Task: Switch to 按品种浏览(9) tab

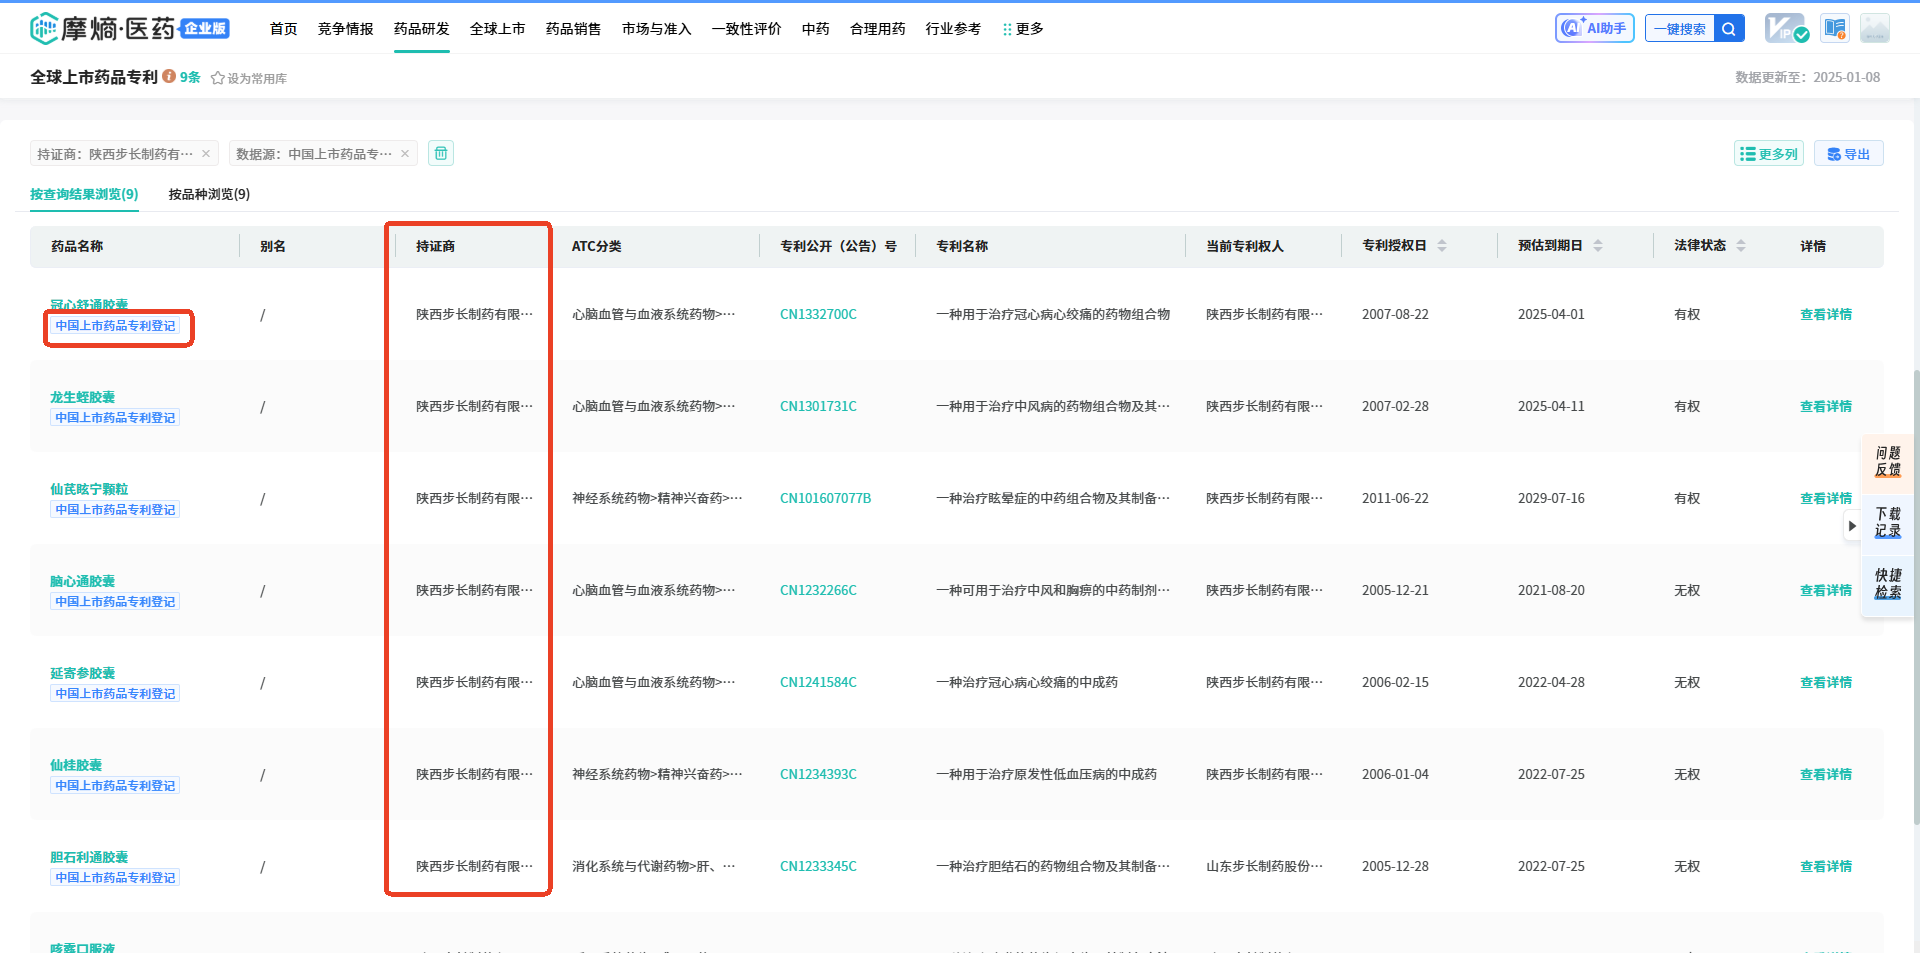Action: (209, 194)
